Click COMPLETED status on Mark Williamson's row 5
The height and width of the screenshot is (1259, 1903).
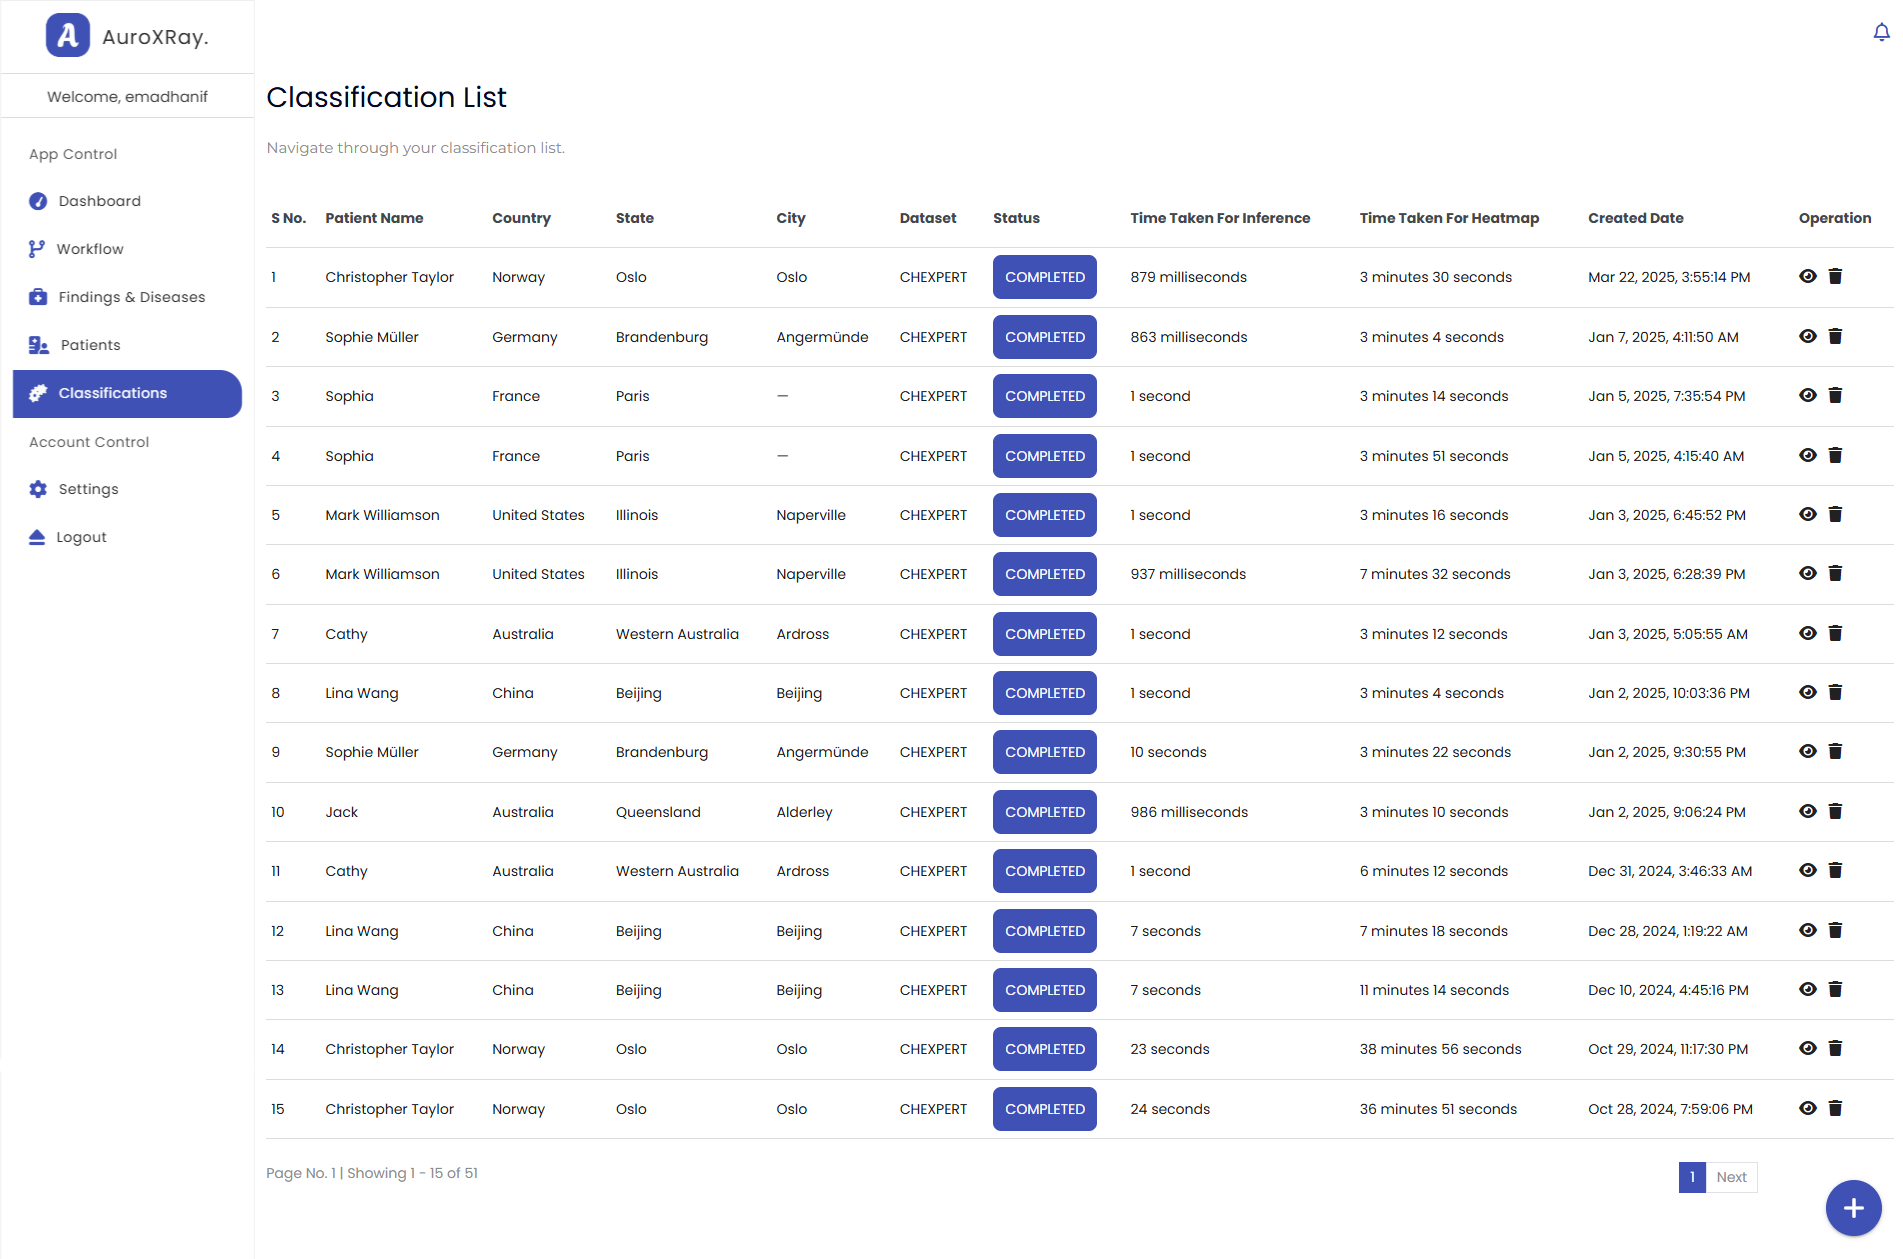1044,514
